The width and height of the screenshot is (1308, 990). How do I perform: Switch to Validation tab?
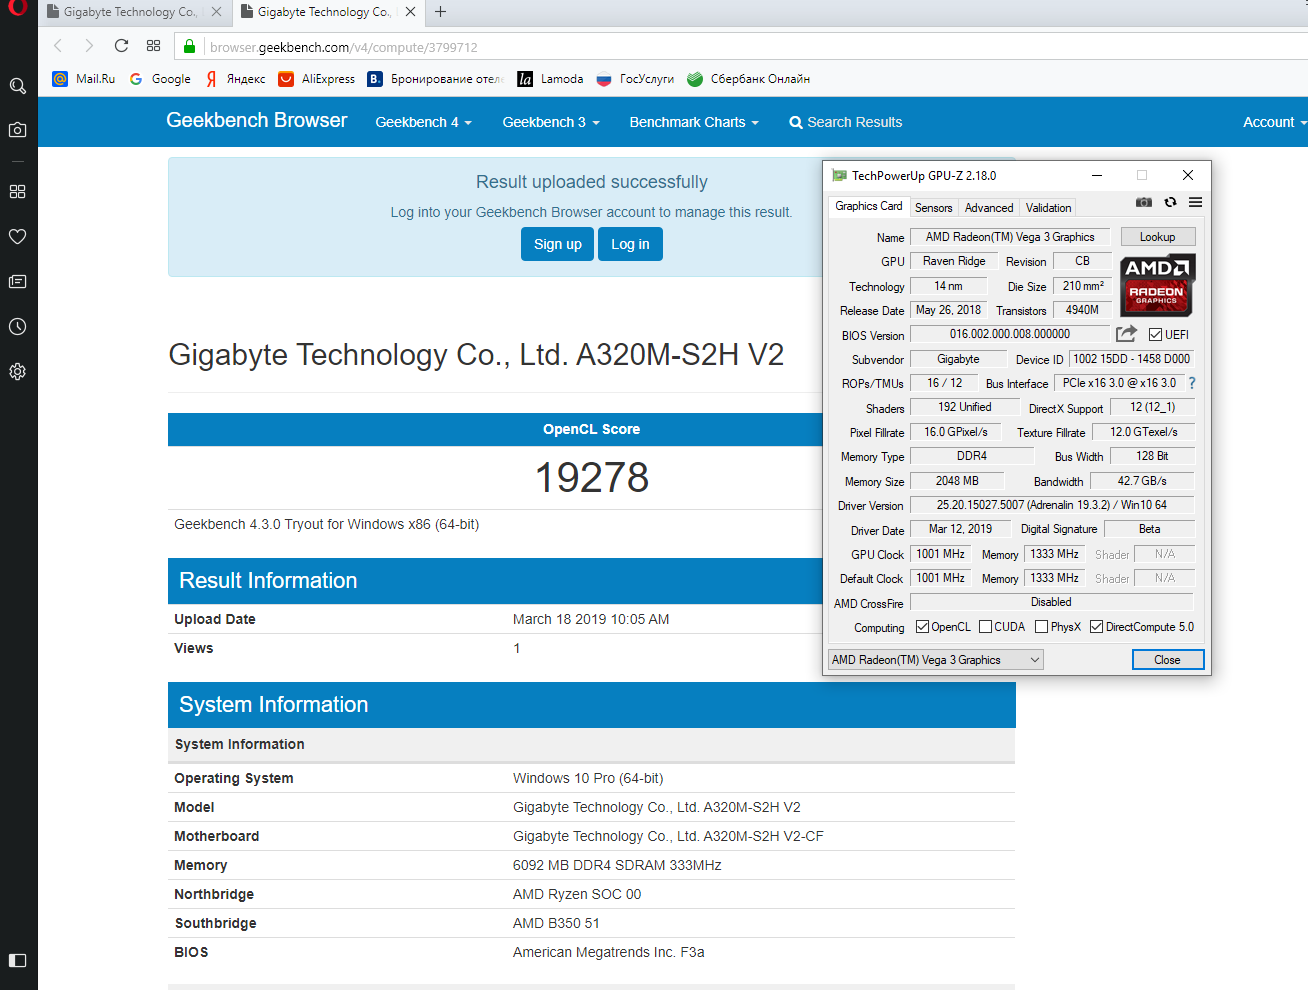[1048, 208]
